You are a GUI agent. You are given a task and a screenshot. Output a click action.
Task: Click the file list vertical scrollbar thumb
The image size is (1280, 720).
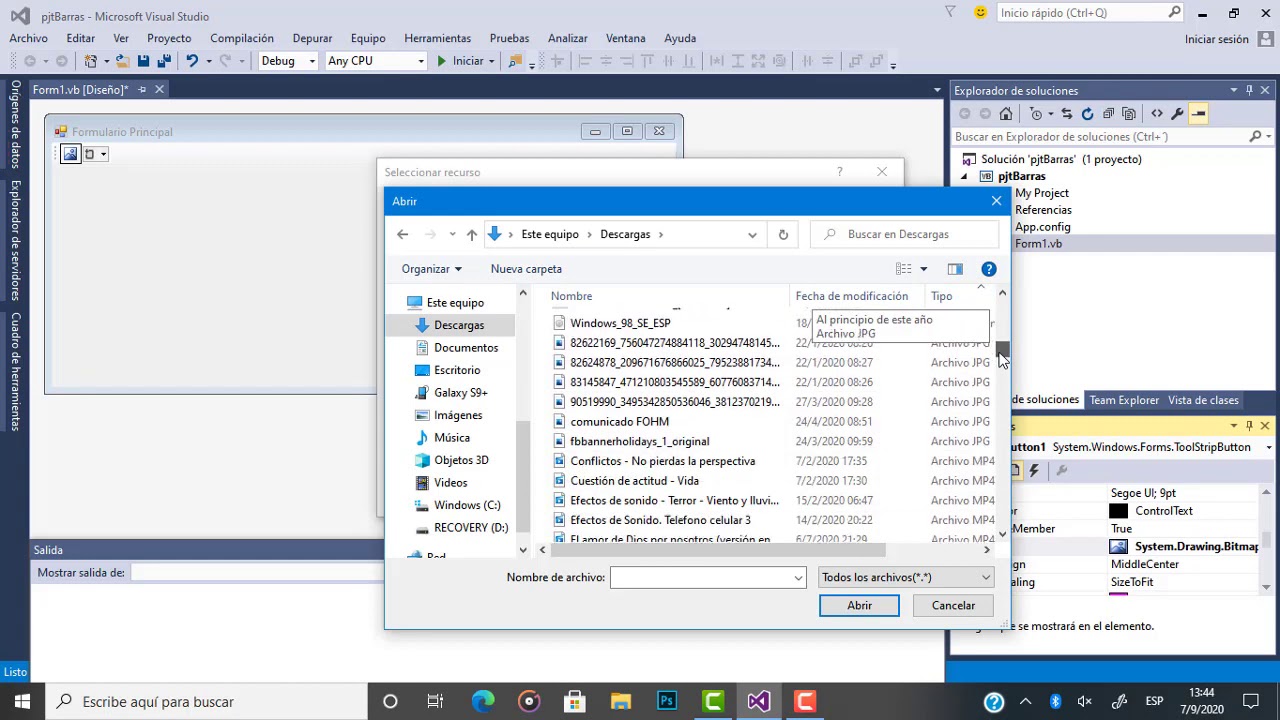coord(1002,349)
